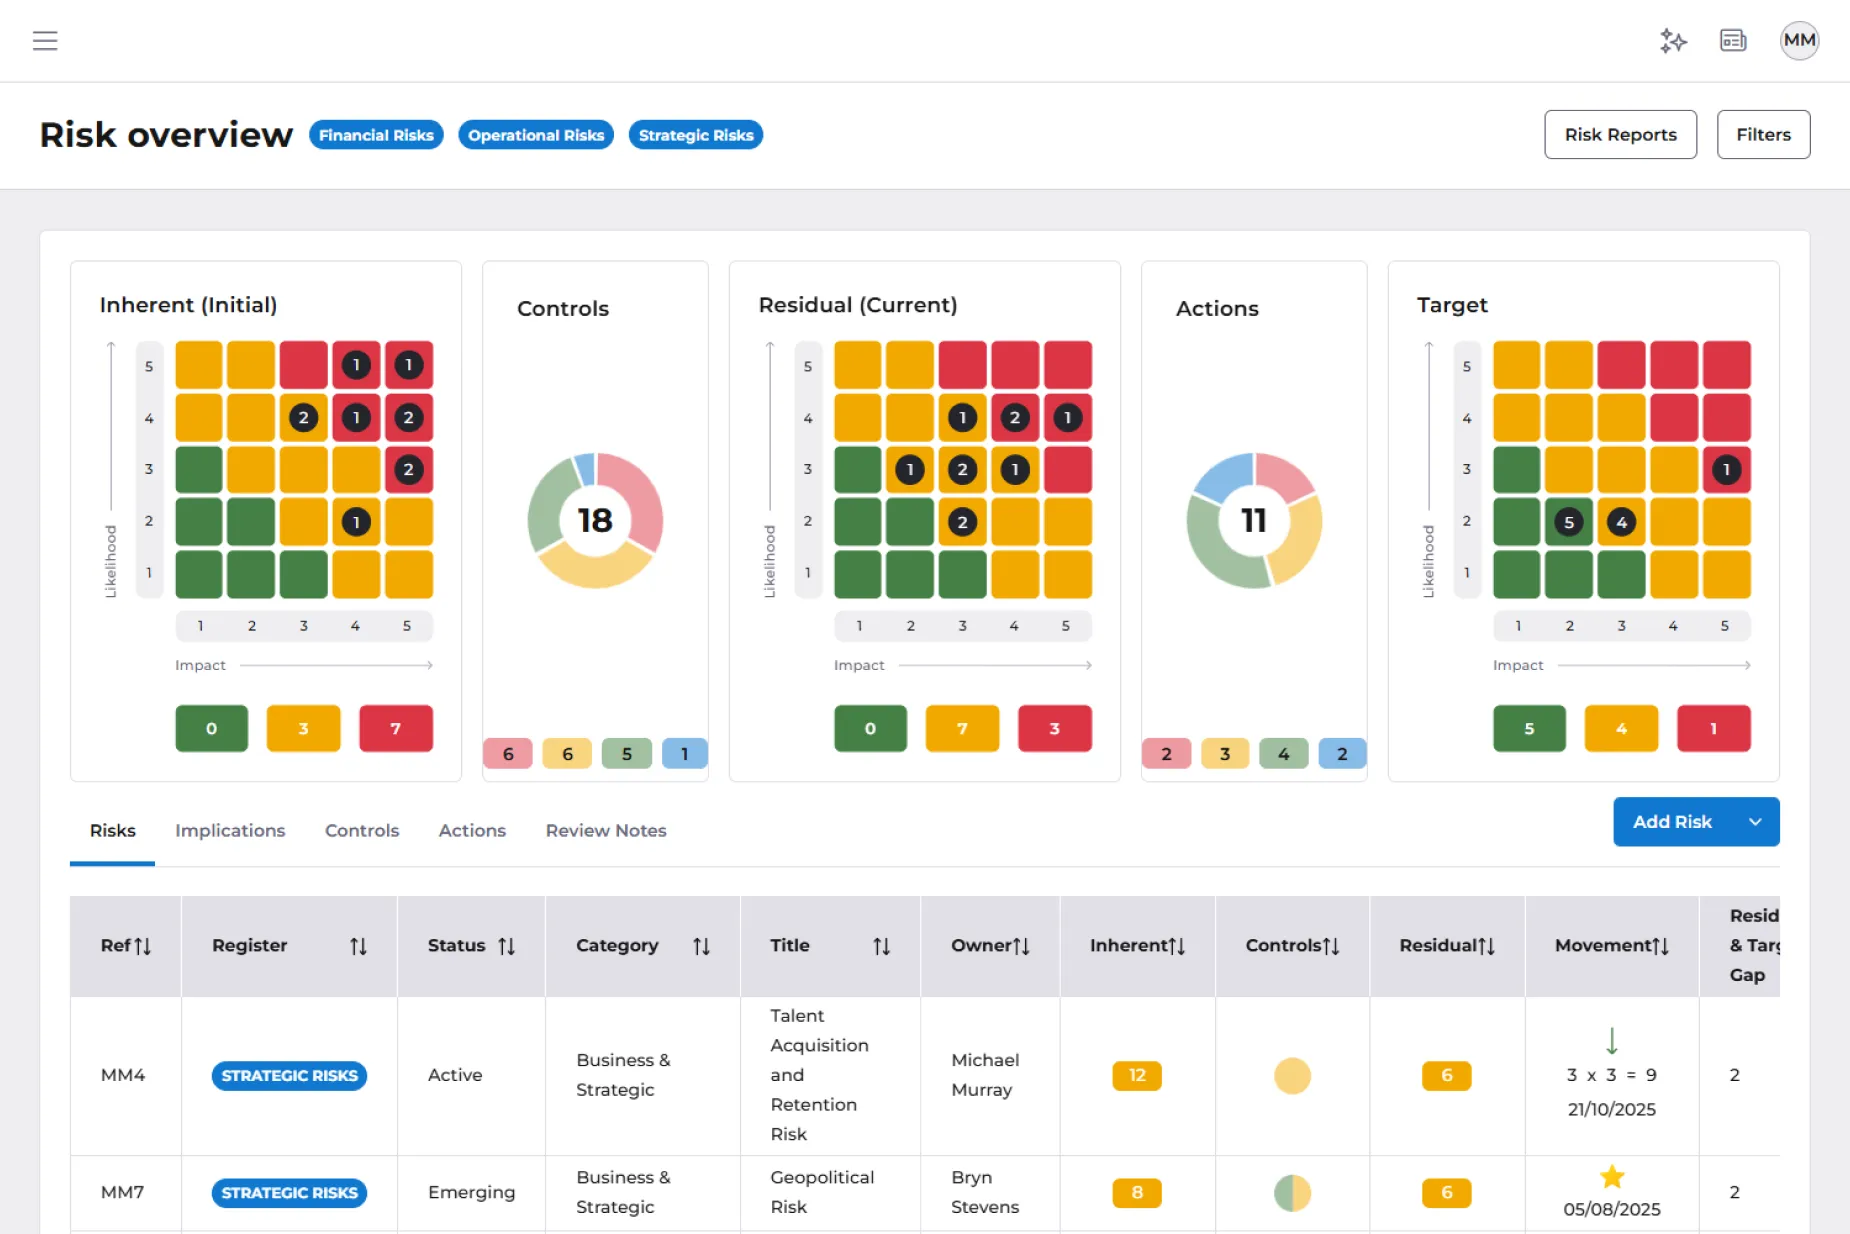Expand the Add Risk dropdown arrow
The height and width of the screenshot is (1234, 1850).
point(1755,822)
